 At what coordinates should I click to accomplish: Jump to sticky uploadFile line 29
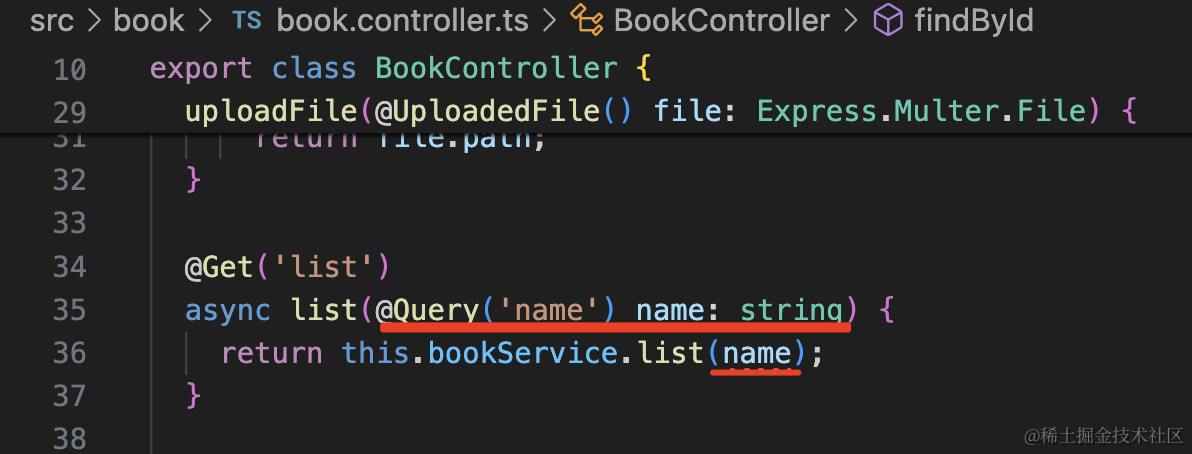tap(660, 110)
